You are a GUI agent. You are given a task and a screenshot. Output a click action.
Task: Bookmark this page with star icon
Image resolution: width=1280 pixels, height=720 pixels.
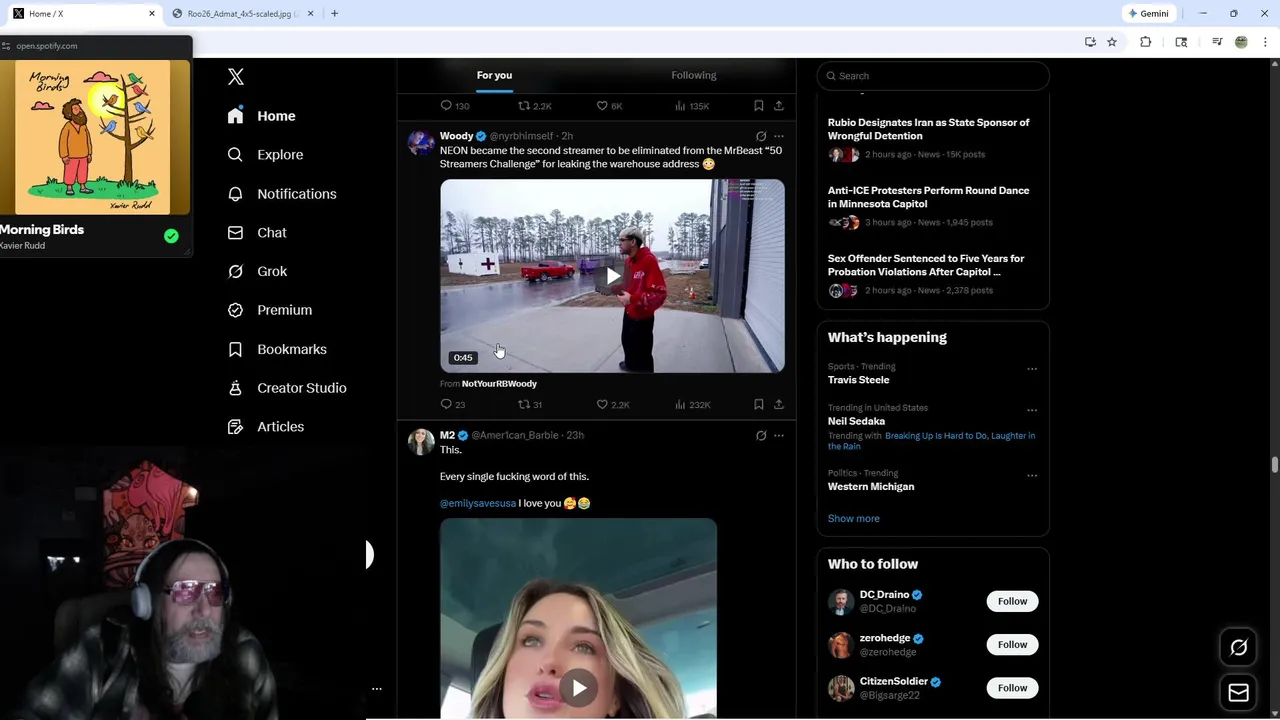point(1112,42)
